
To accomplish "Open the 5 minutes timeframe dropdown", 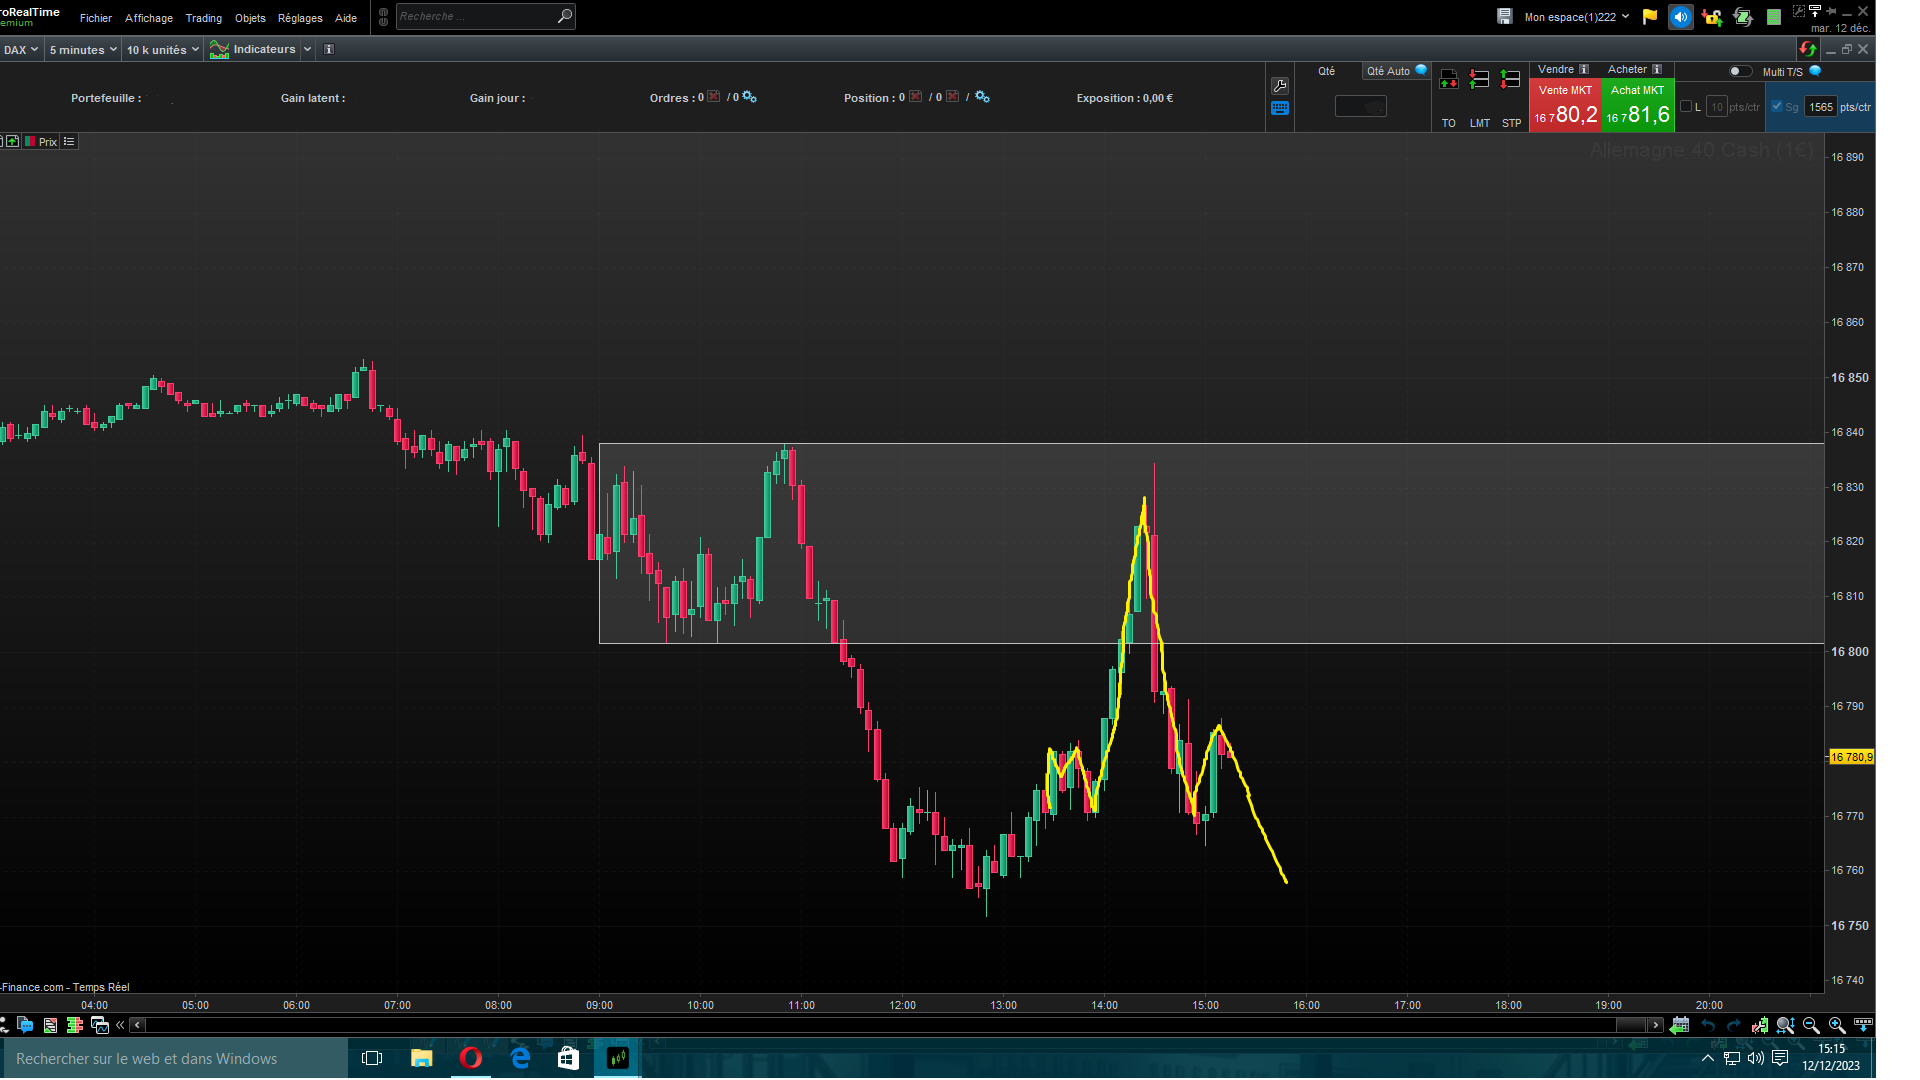I will click(83, 49).
